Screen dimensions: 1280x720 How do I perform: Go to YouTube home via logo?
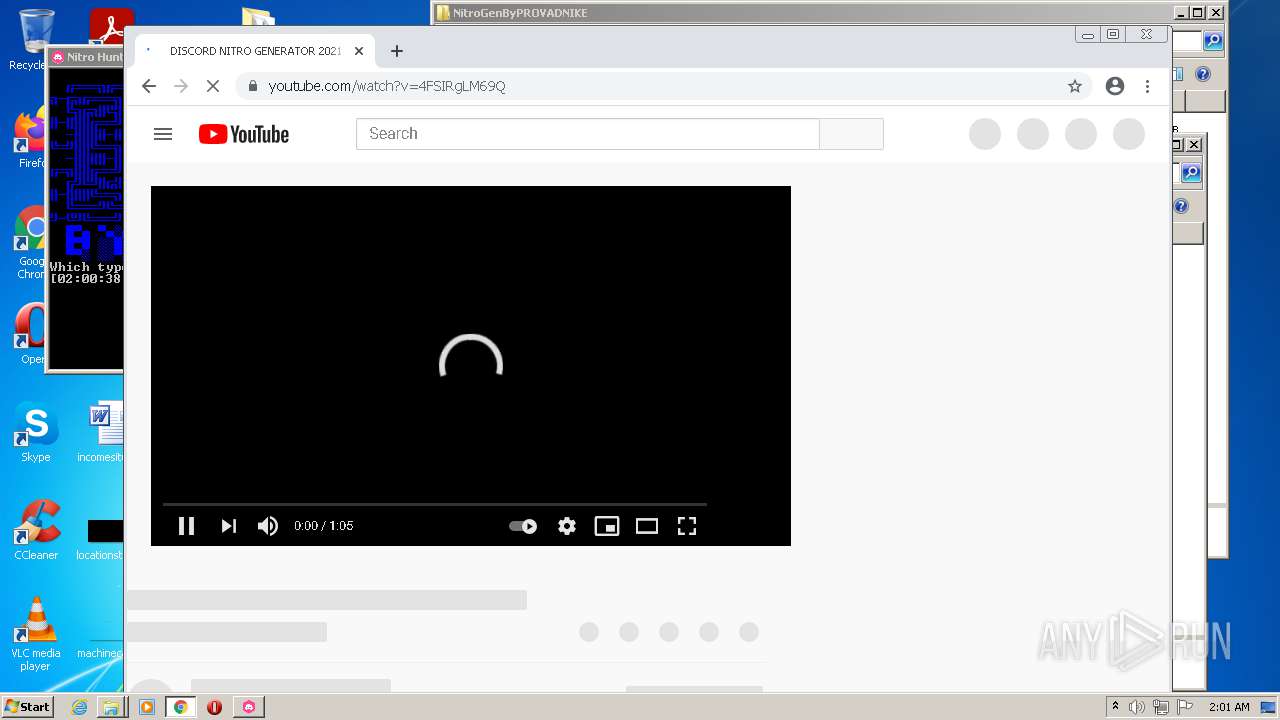tap(244, 134)
